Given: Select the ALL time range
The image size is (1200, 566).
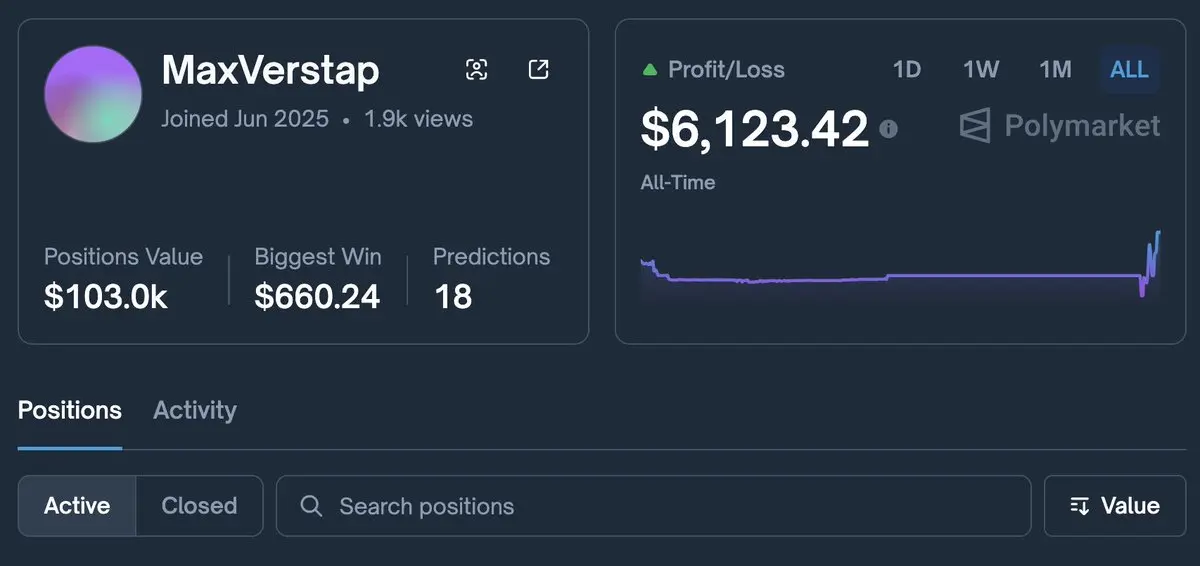Looking at the screenshot, I should point(1130,70).
